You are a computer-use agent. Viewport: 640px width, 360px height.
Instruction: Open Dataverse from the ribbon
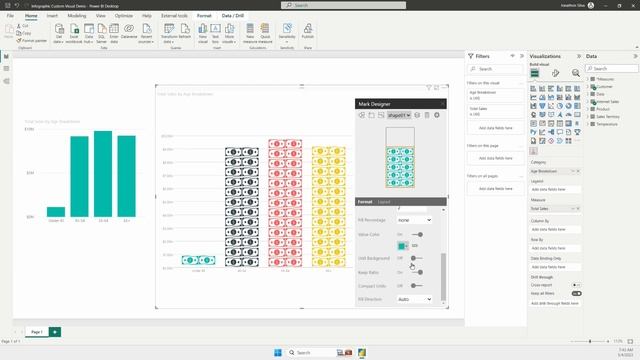click(129, 31)
